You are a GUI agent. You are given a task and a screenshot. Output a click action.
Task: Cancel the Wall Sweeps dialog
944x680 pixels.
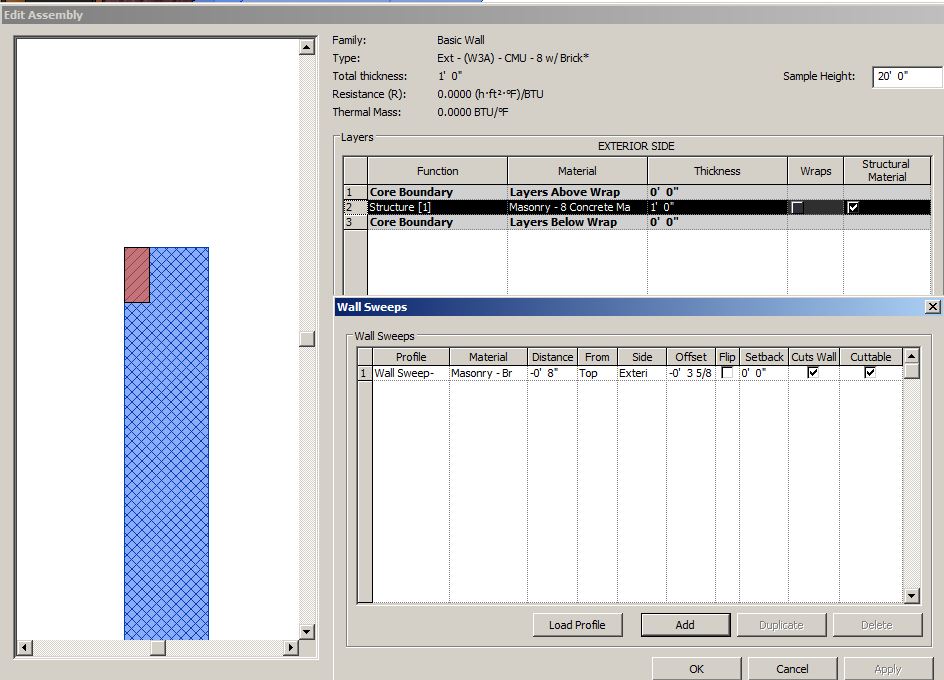(x=792, y=669)
